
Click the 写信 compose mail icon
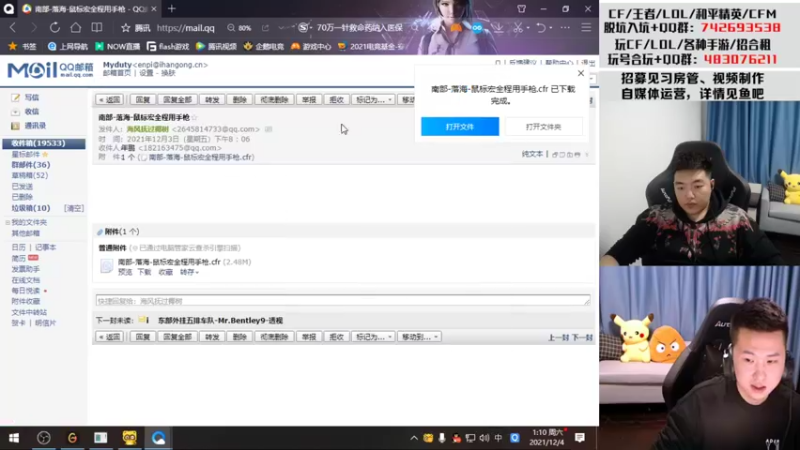pyautogui.click(x=16, y=97)
